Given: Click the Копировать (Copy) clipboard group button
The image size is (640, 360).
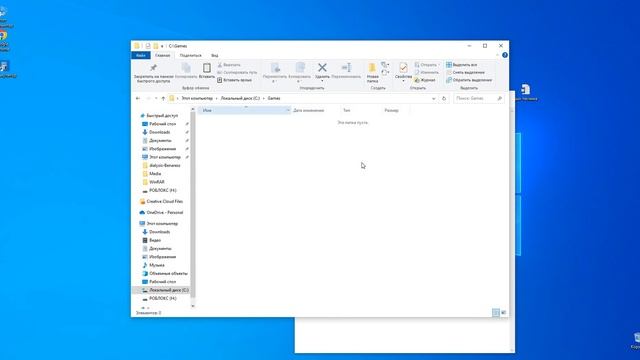Looking at the screenshot, I should (186, 70).
